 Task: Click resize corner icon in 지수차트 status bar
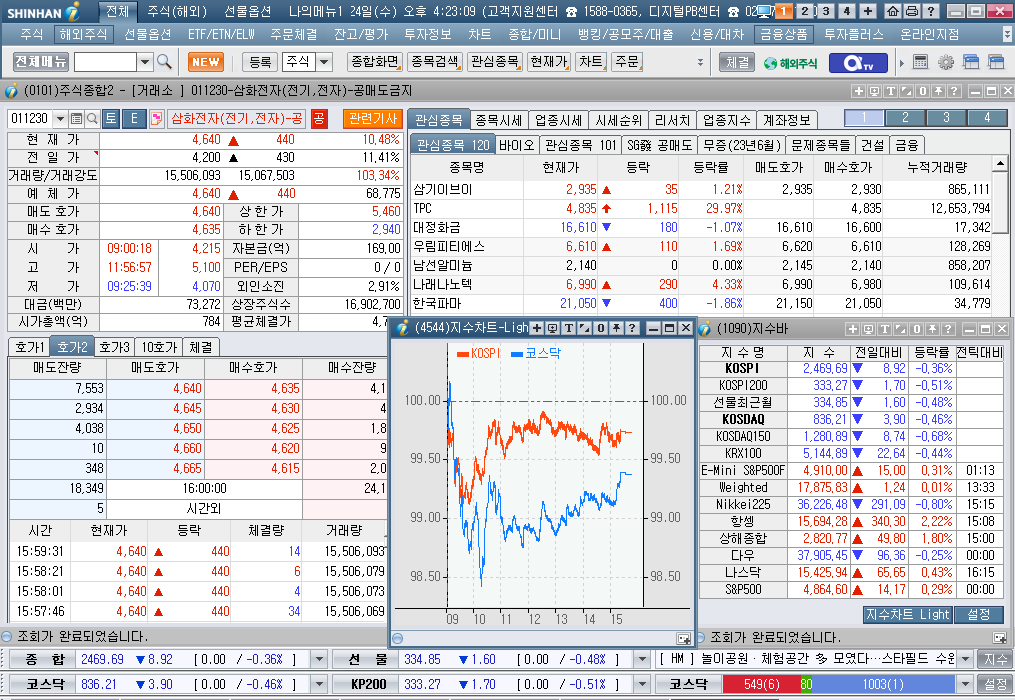tap(684, 638)
